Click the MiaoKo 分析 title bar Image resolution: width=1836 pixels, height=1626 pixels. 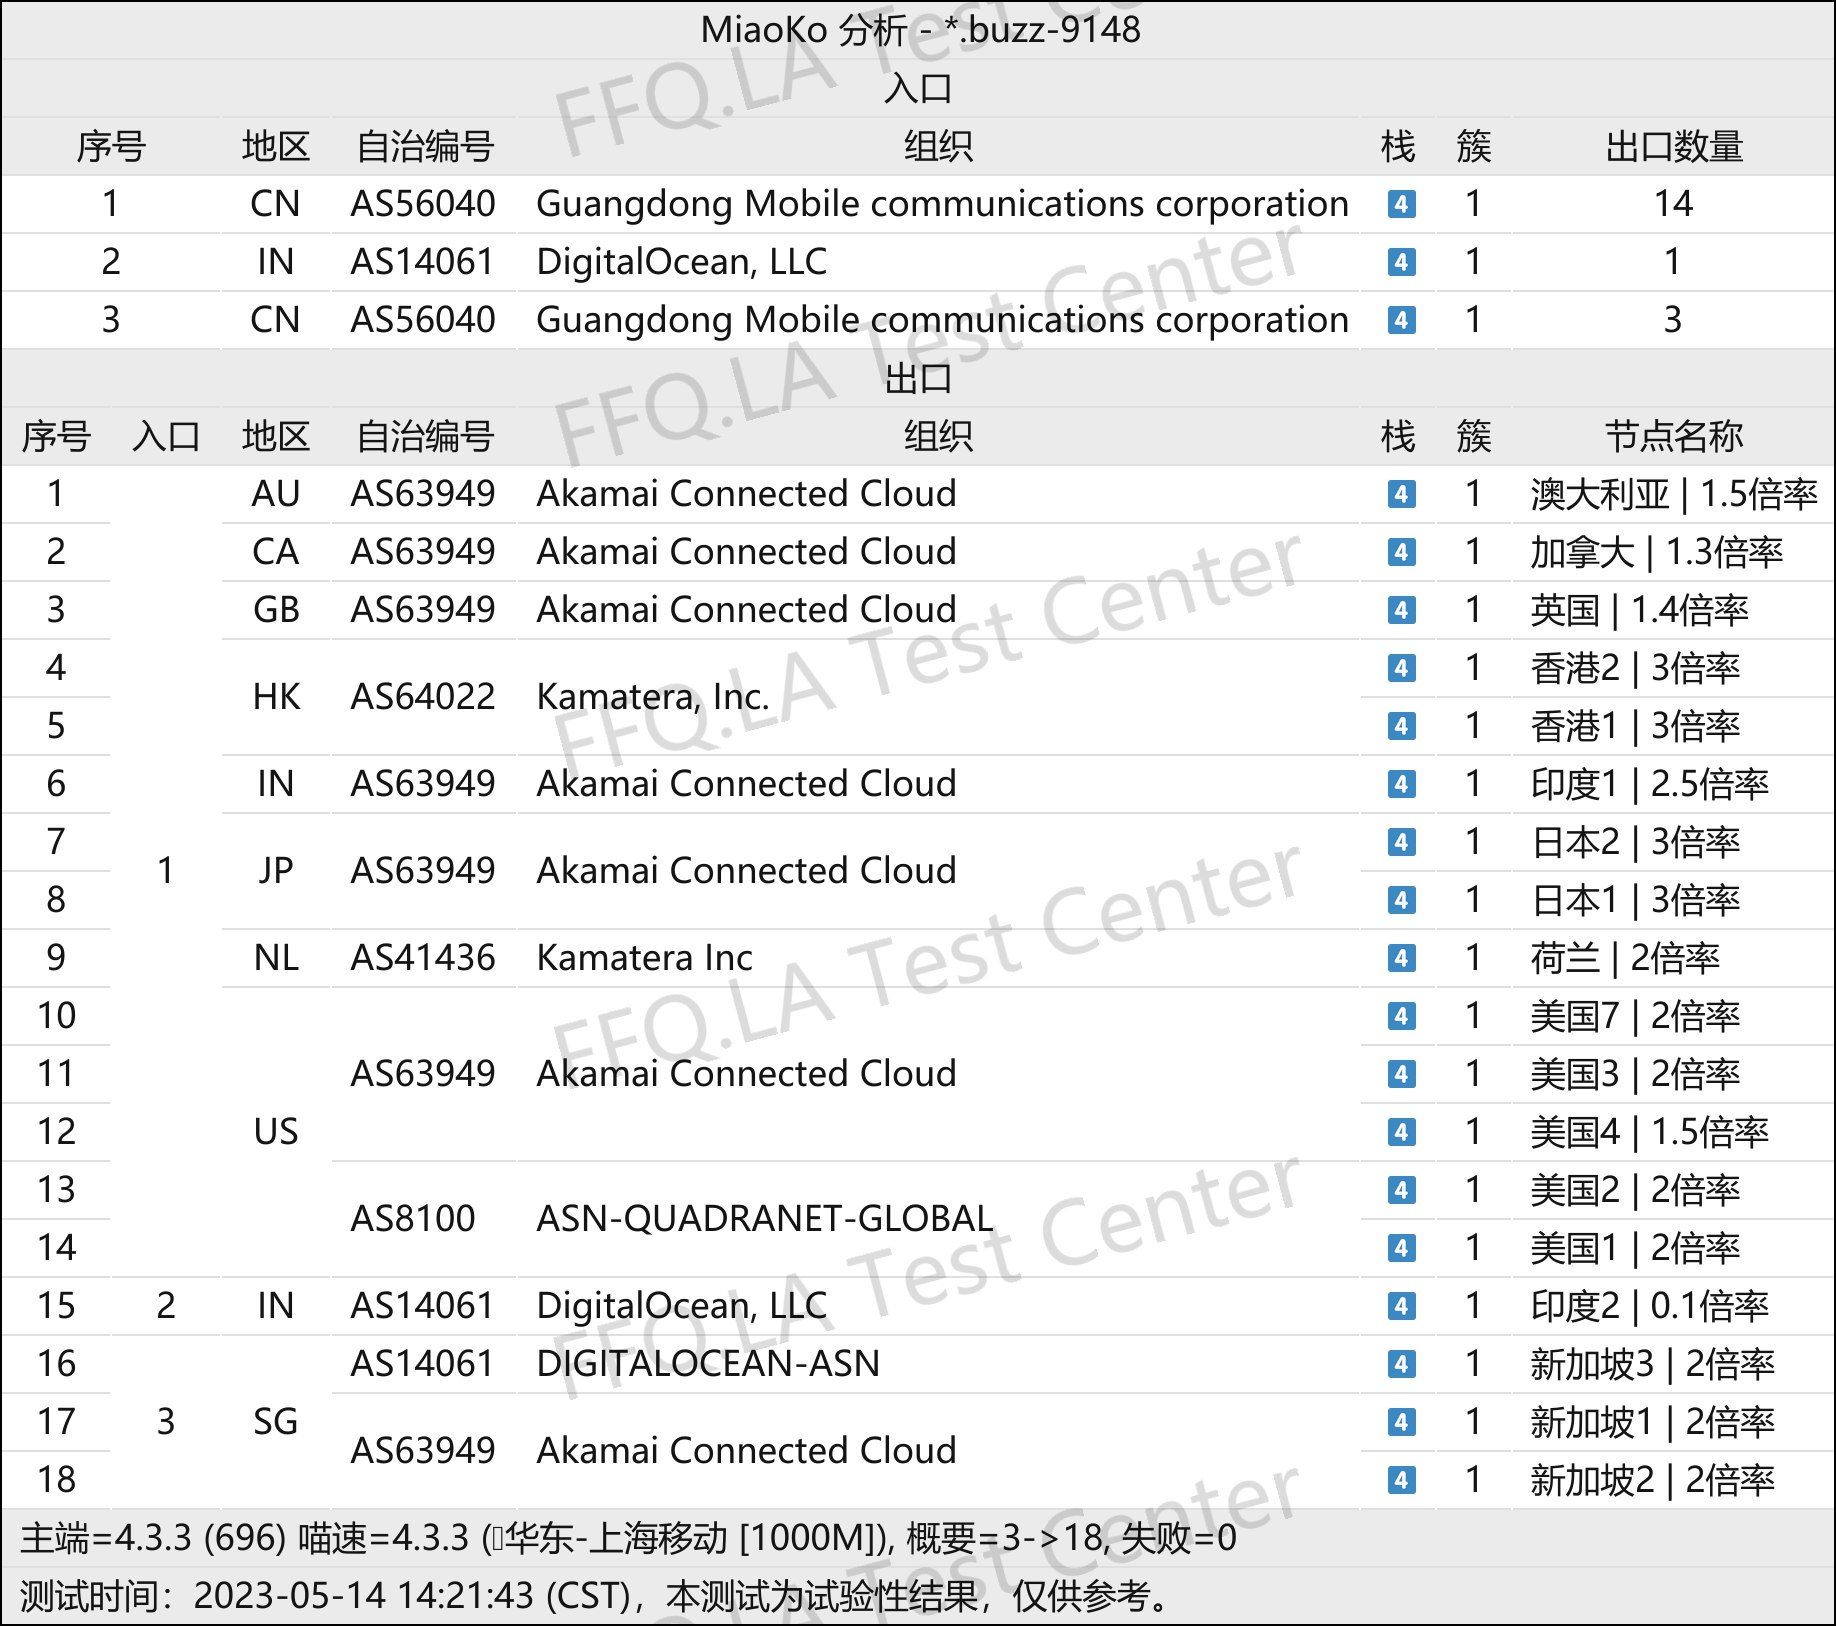tap(918, 30)
